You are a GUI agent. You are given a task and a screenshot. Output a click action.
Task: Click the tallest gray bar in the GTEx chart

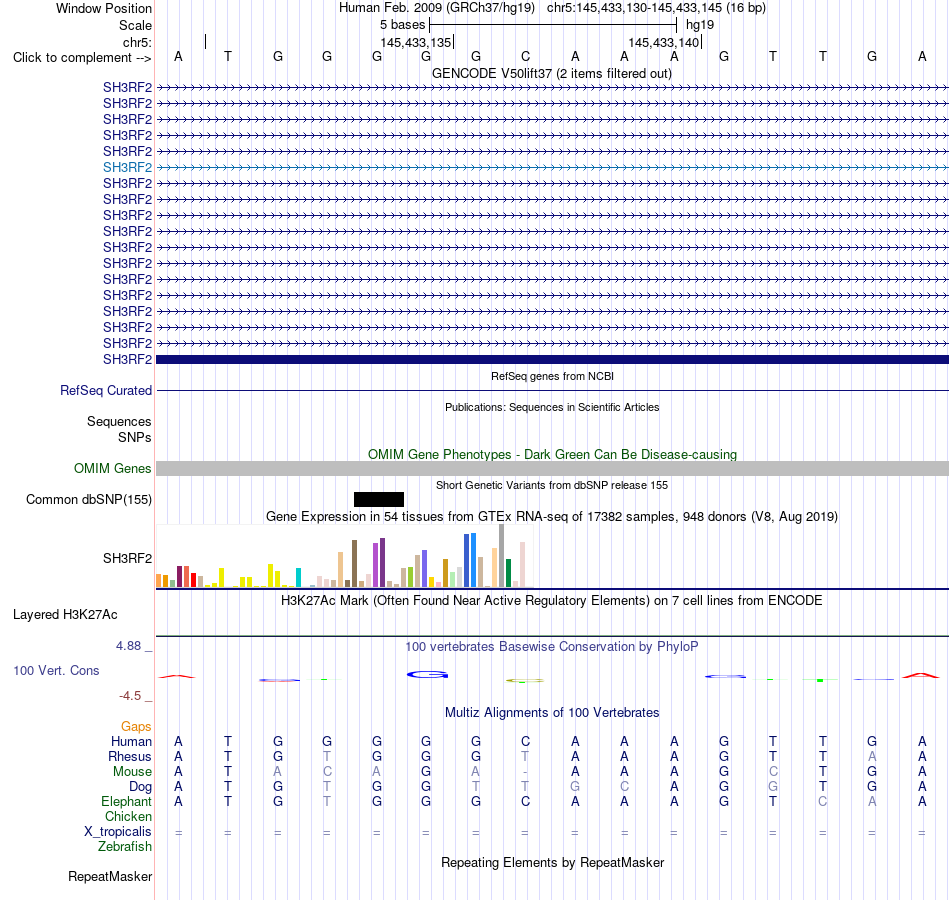pyautogui.click(x=502, y=556)
